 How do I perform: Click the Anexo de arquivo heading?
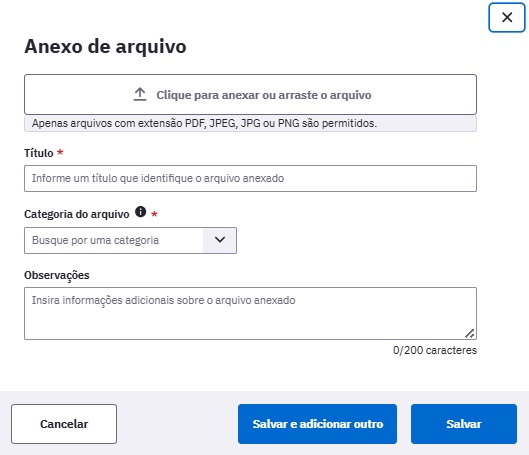pos(105,47)
